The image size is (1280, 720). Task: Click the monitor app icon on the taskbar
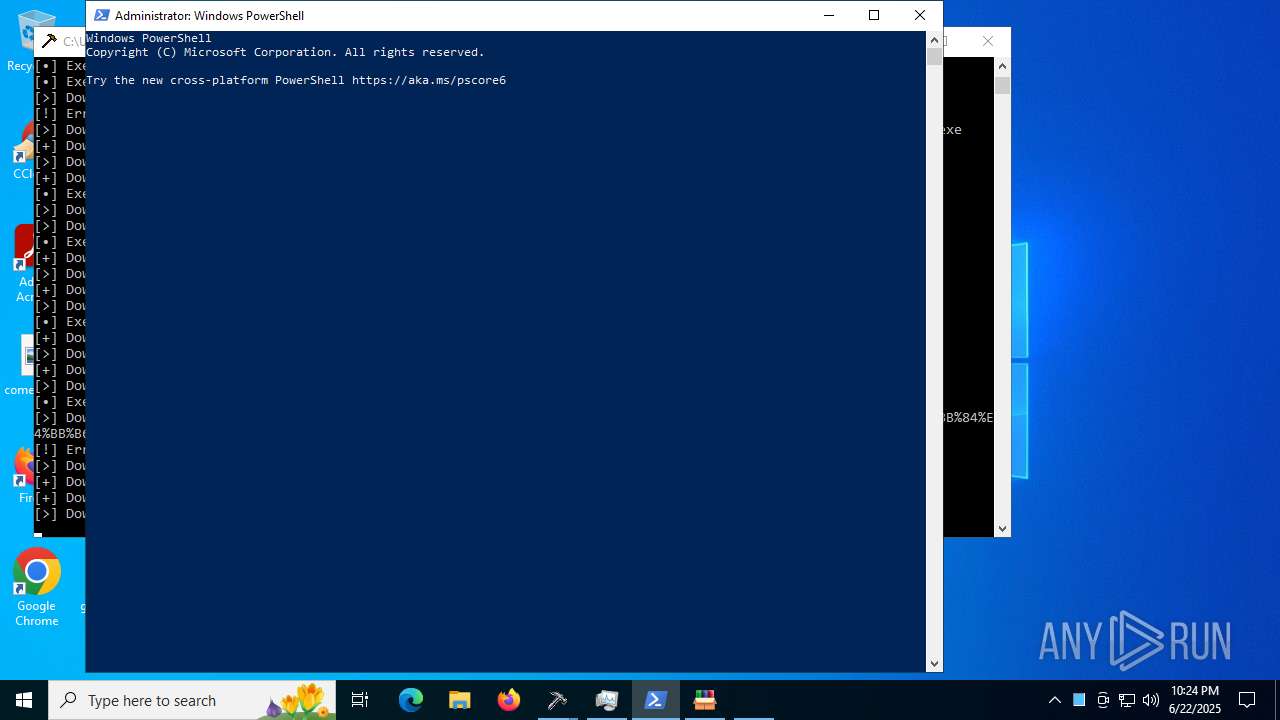[x=606, y=700]
